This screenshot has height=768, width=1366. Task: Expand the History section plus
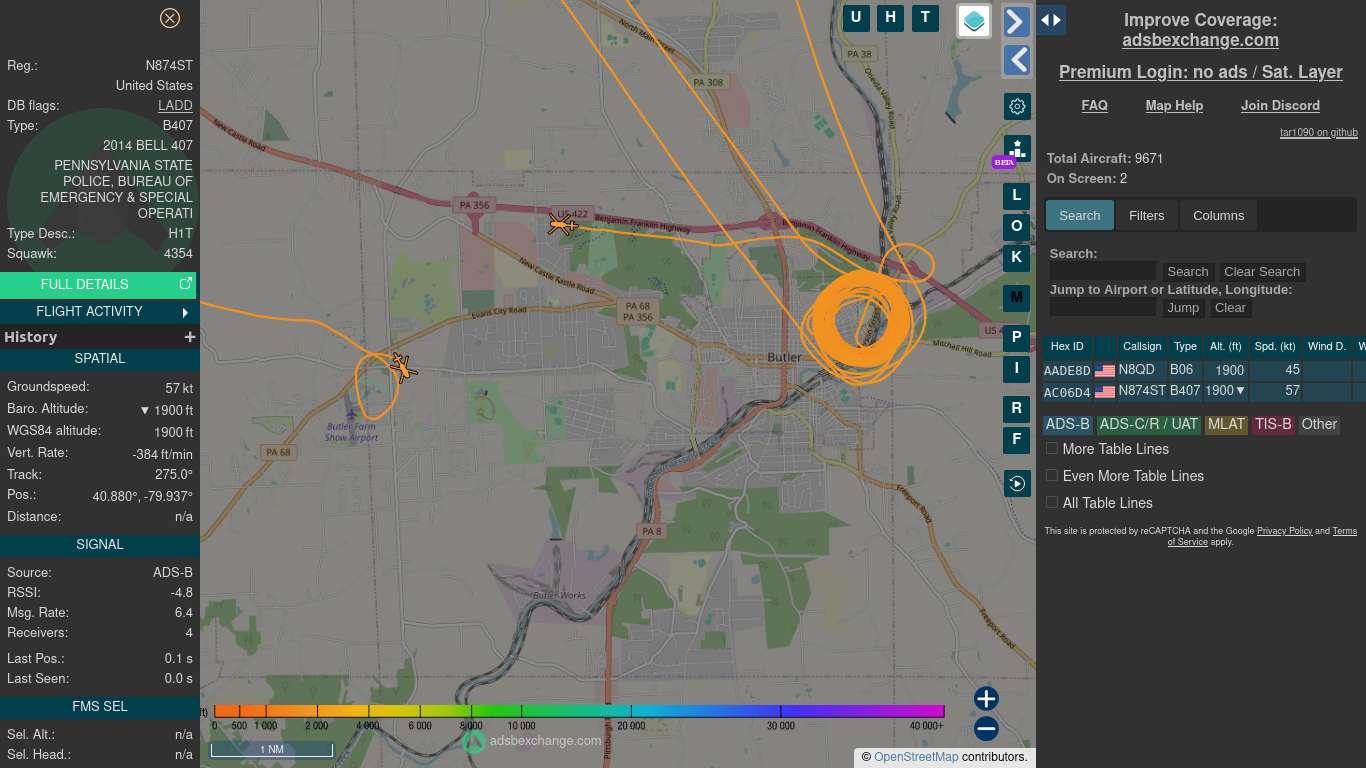(x=189, y=337)
